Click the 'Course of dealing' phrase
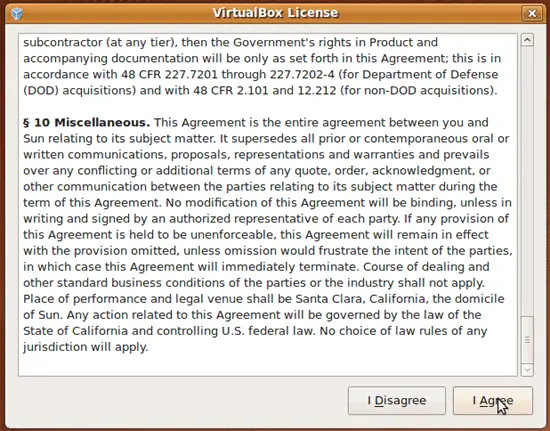This screenshot has width=550, height=431. (391, 267)
